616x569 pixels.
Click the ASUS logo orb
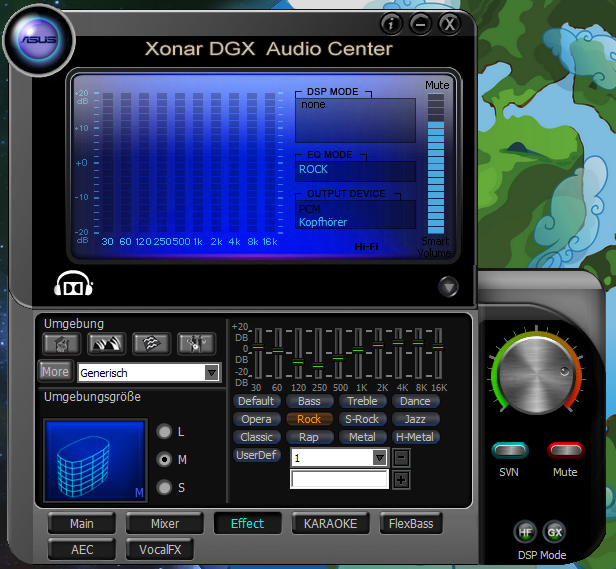point(38,40)
